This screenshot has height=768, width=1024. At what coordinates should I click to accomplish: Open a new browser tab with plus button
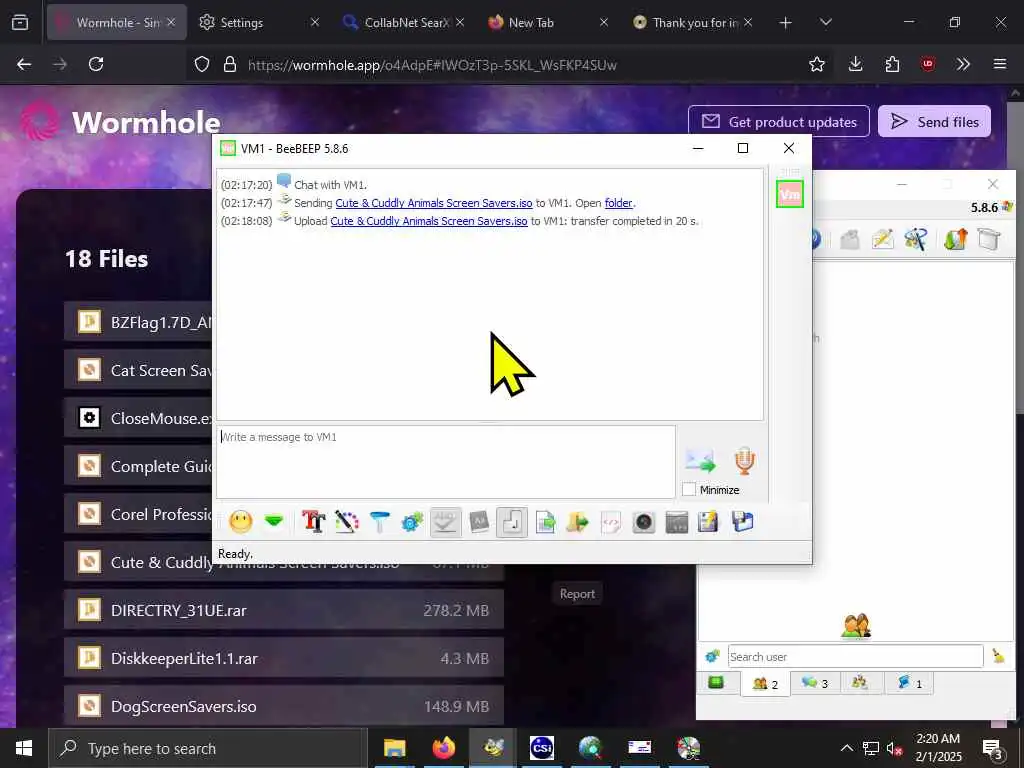(x=785, y=23)
